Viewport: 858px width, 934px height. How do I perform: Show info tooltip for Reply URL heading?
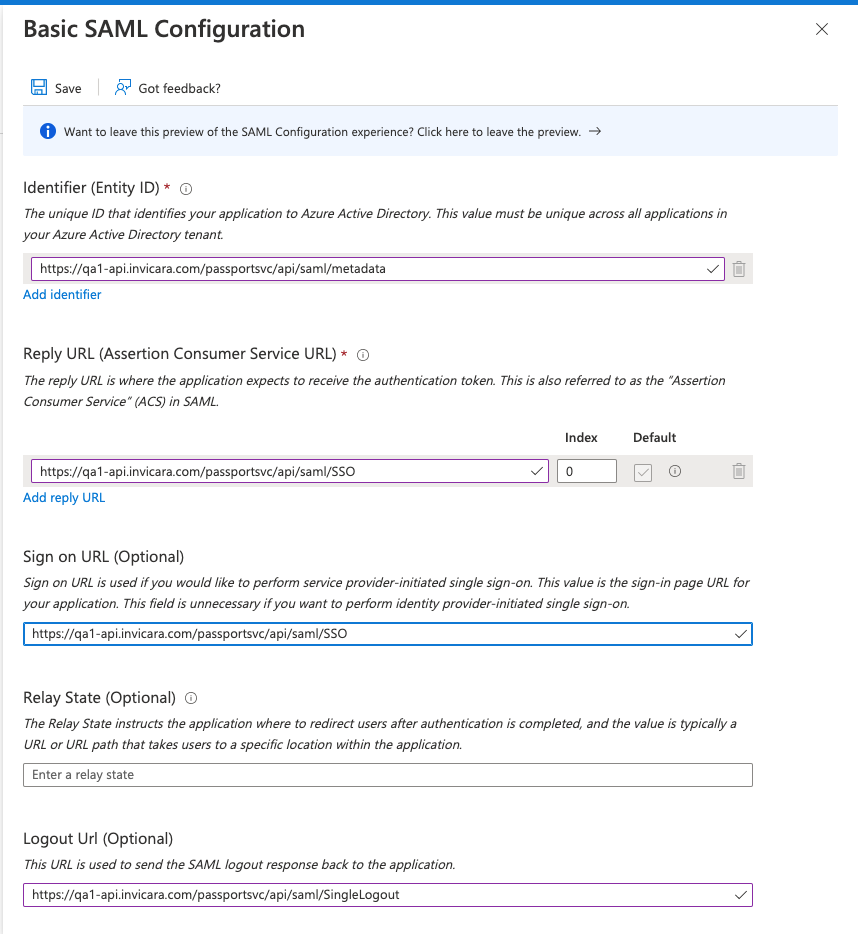coord(363,354)
